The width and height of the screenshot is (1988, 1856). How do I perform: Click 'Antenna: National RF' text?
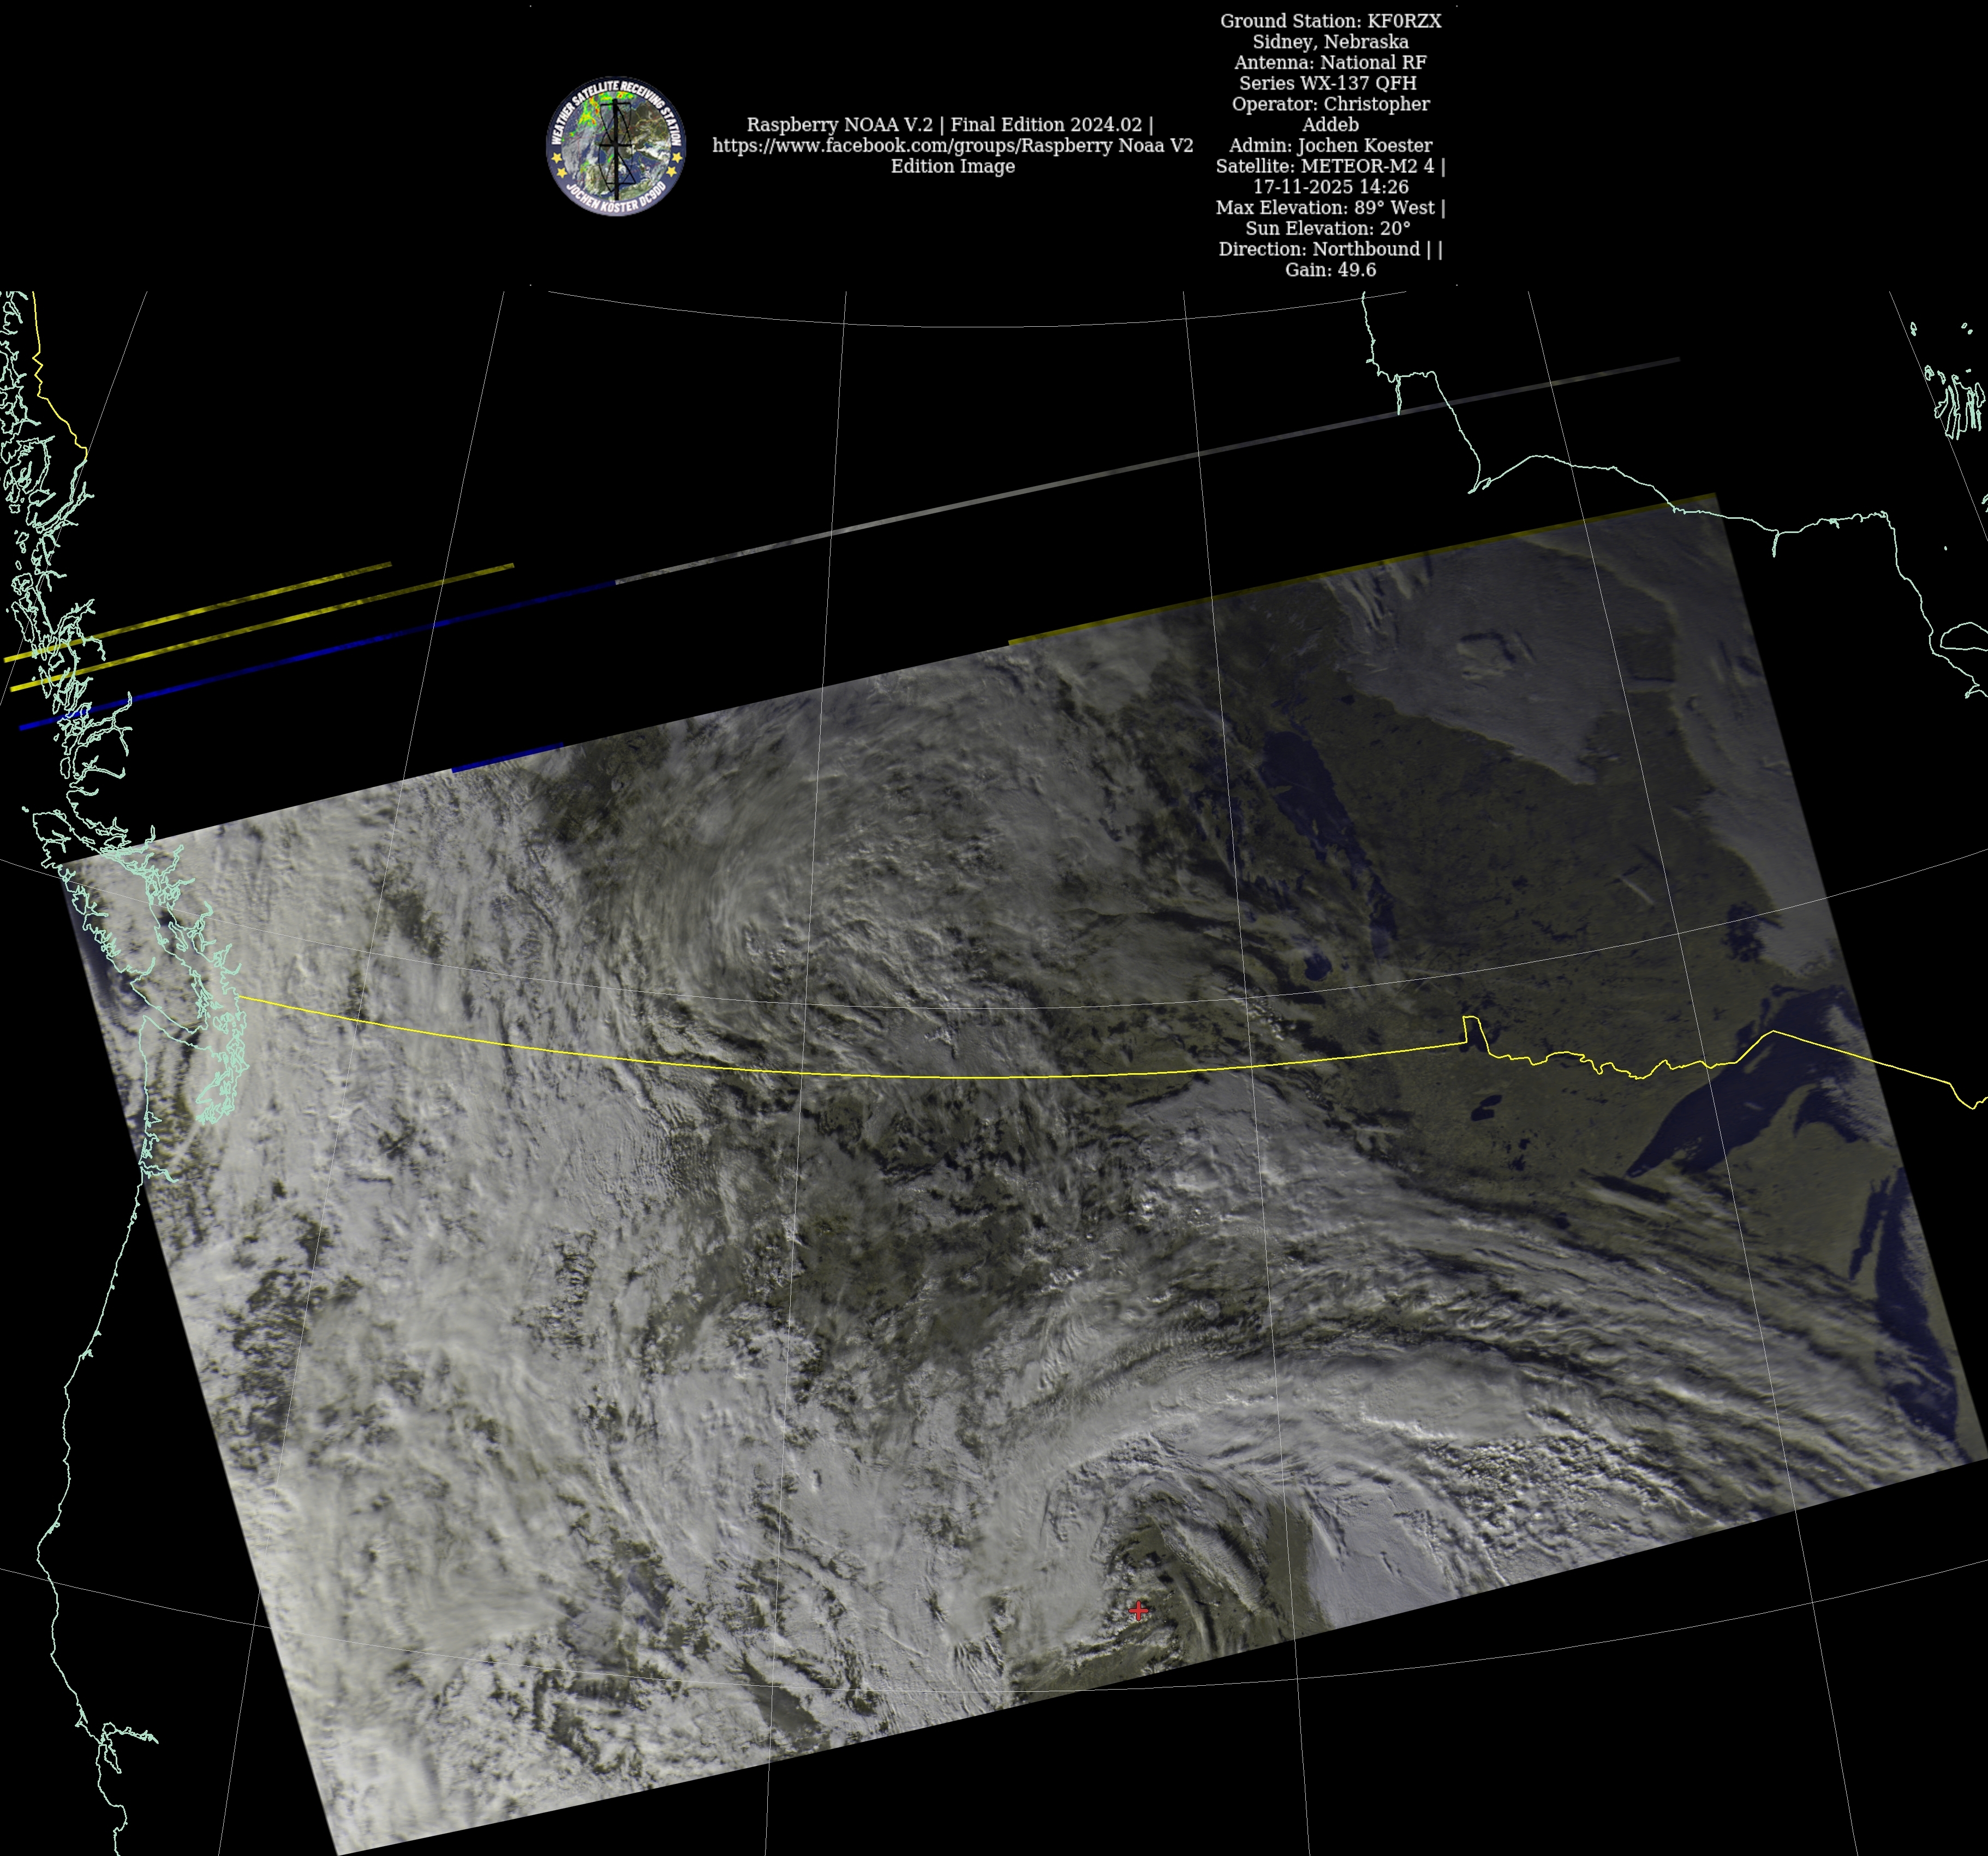pos(1330,63)
